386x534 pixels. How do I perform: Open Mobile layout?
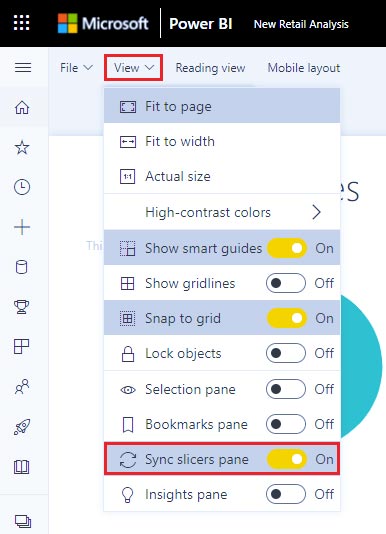coord(304,68)
